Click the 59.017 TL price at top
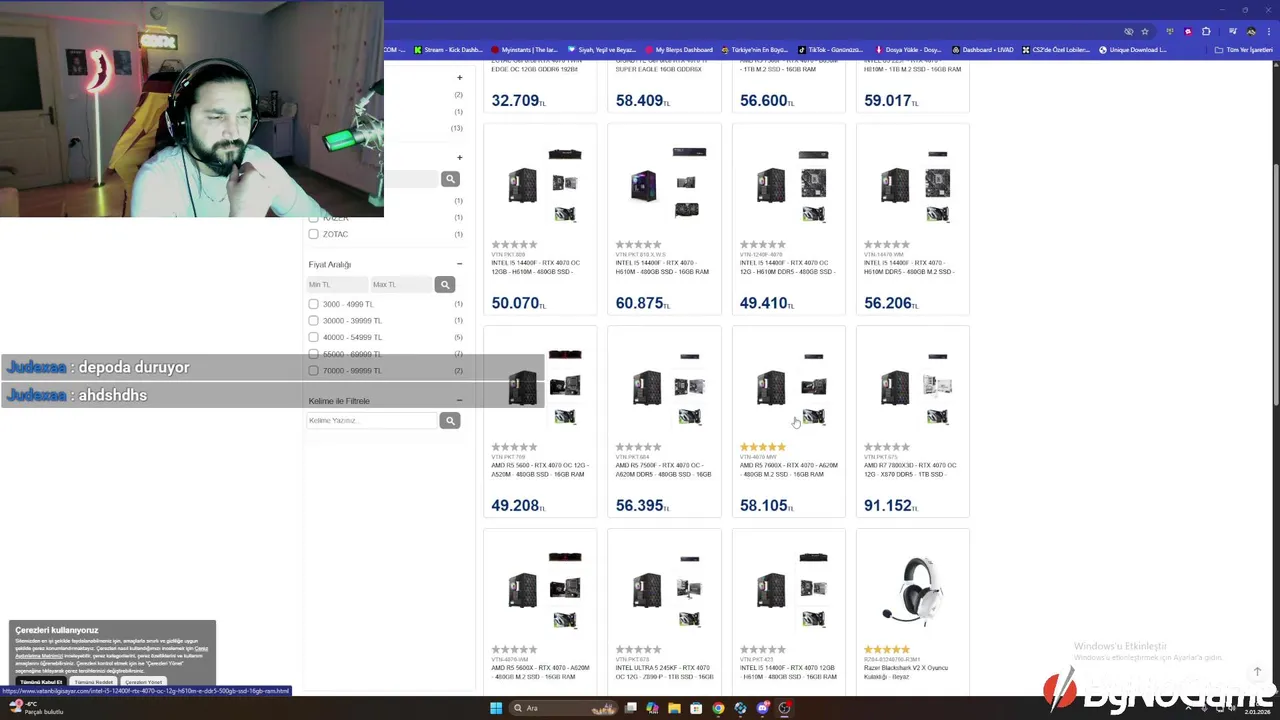 click(x=890, y=101)
